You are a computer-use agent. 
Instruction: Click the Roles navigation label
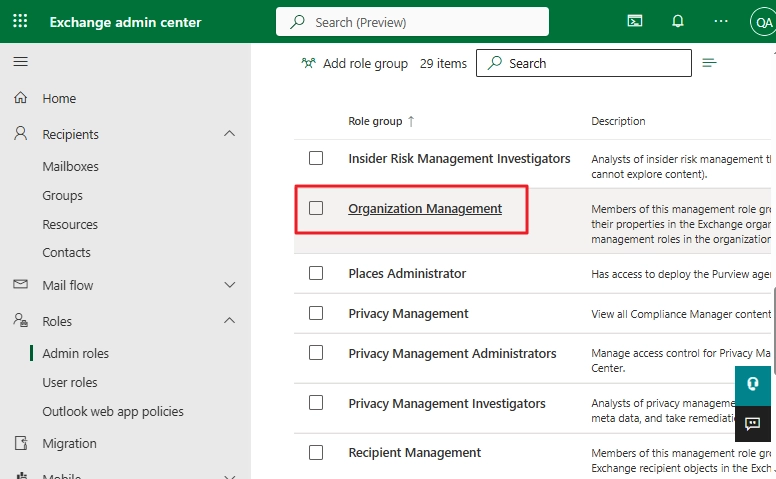point(57,322)
